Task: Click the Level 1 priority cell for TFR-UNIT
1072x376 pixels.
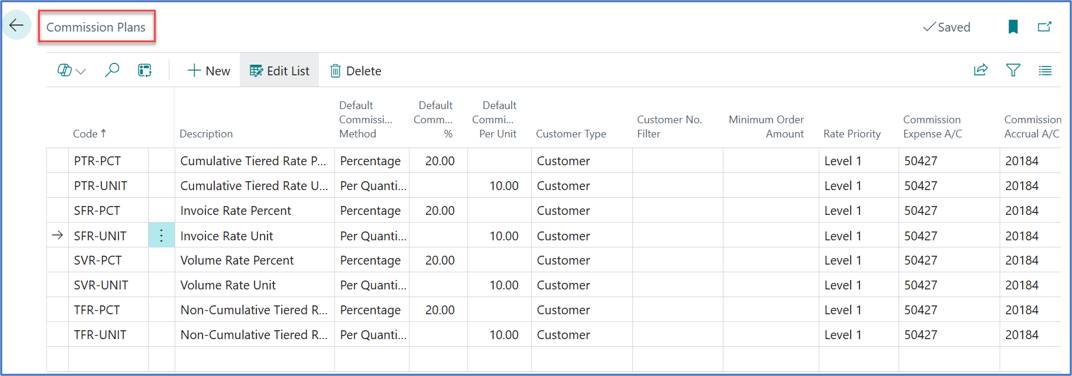Action: point(859,335)
